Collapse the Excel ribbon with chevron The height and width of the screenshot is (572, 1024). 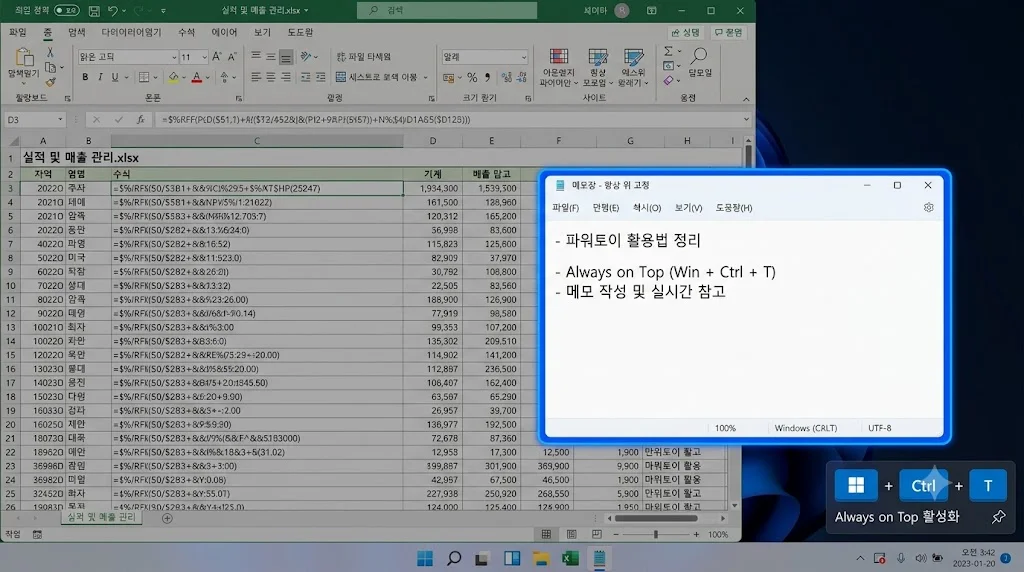(746, 99)
